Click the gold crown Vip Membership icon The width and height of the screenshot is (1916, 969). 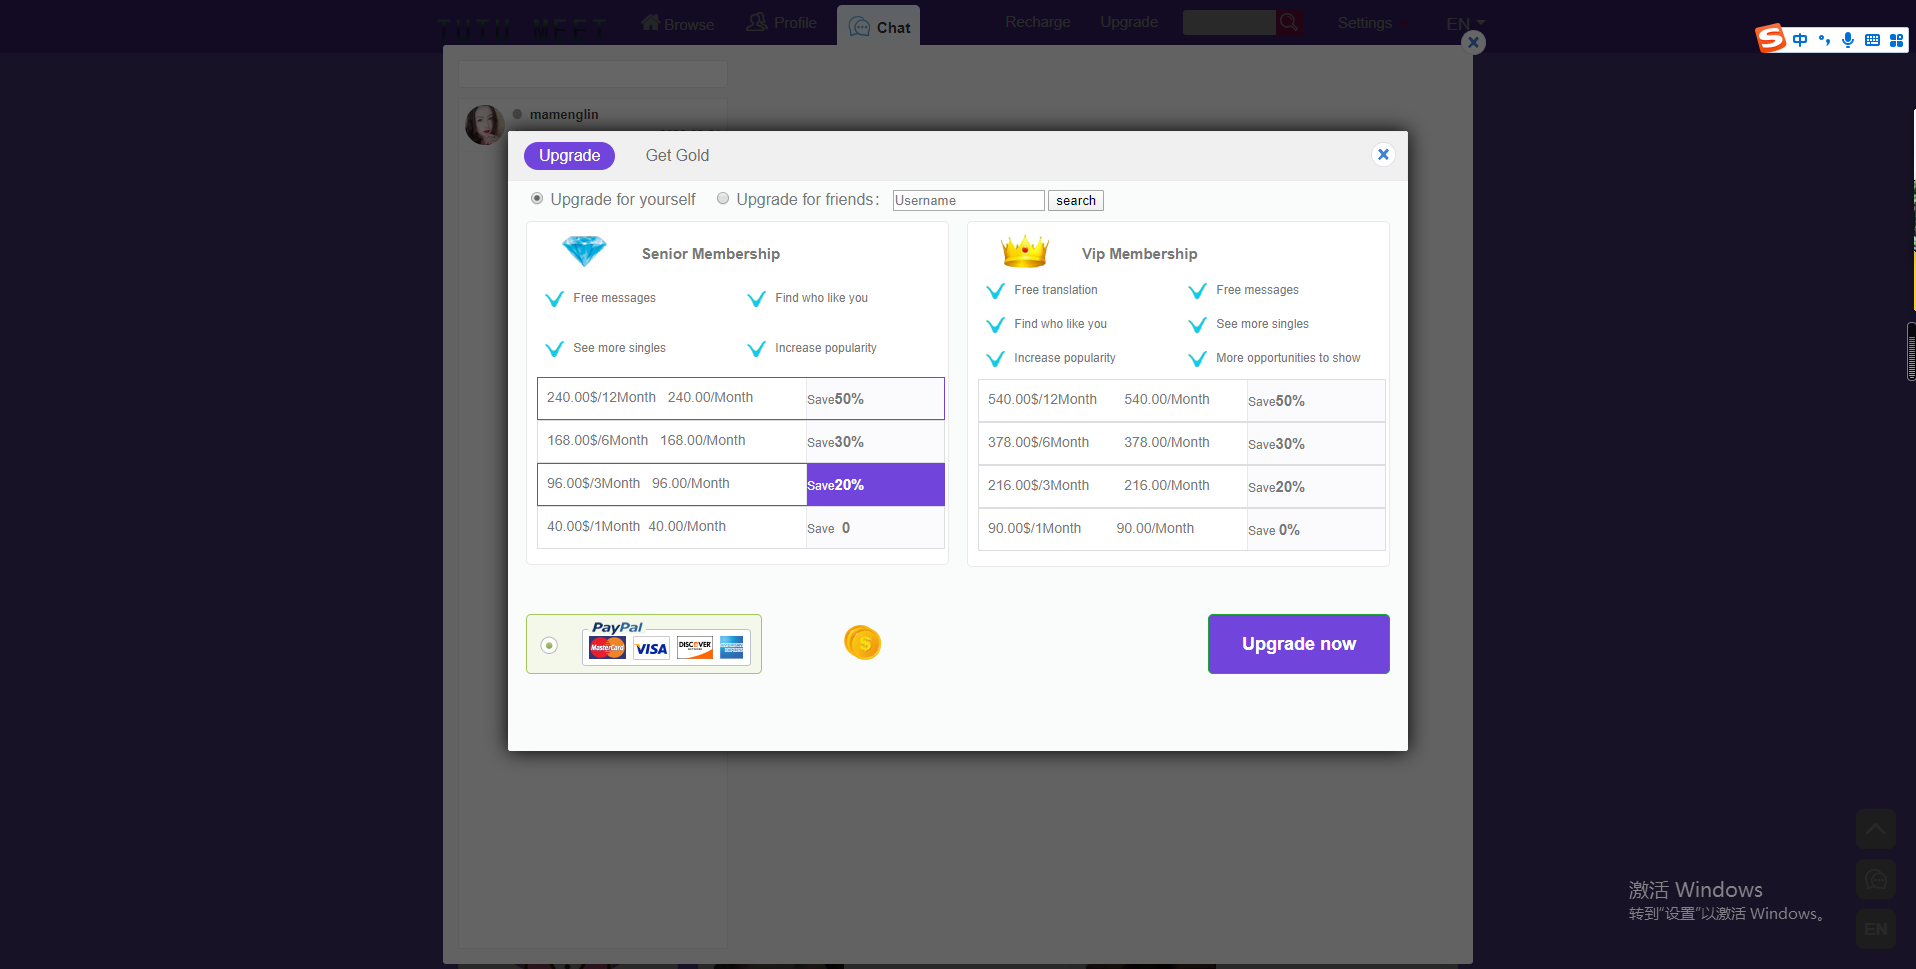click(1024, 251)
